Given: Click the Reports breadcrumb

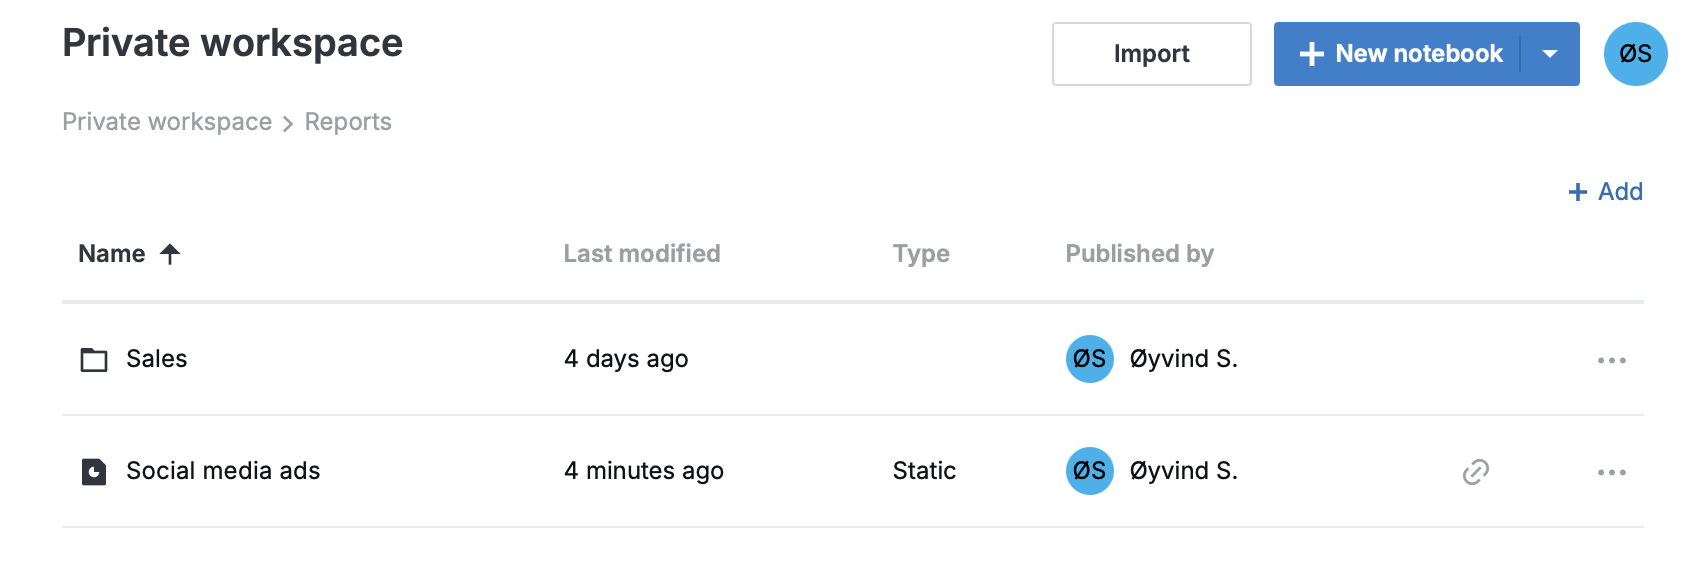Looking at the screenshot, I should pos(348,122).
